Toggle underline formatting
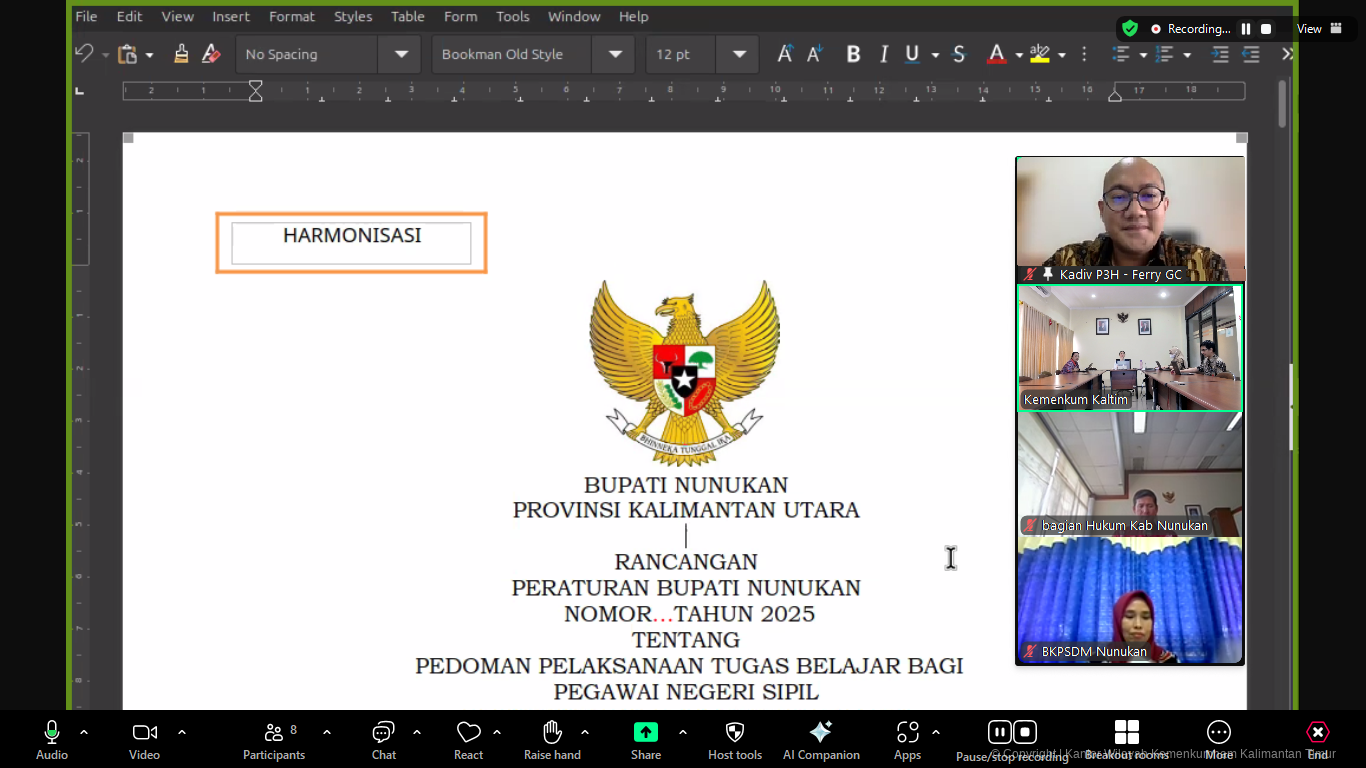Screen dimensions: 1366x768 click(x=912, y=54)
